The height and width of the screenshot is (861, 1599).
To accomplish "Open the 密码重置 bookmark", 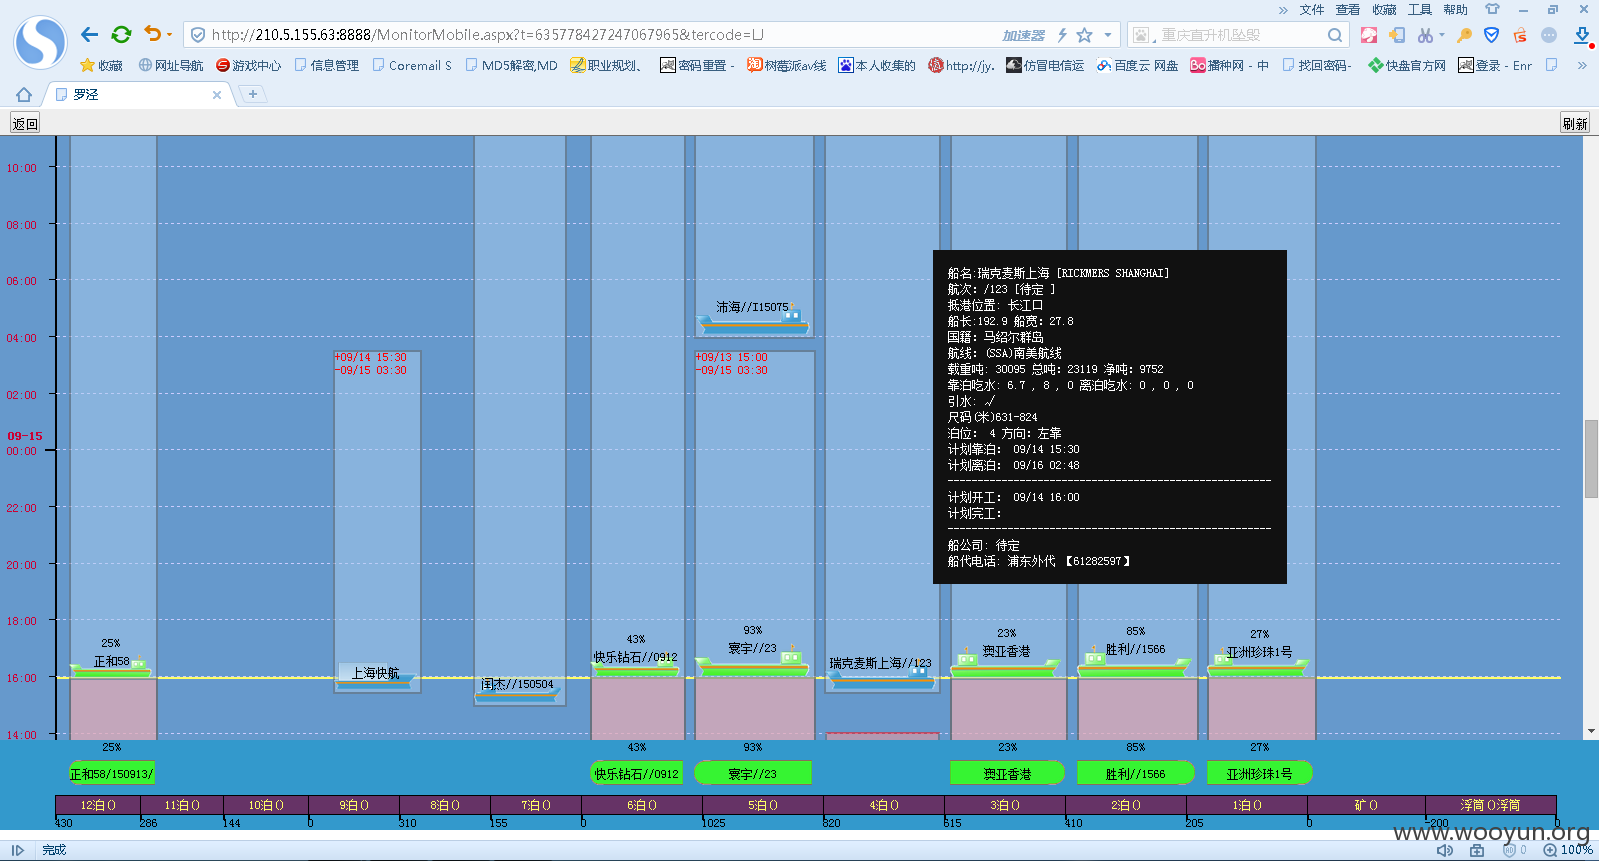I will point(697,65).
